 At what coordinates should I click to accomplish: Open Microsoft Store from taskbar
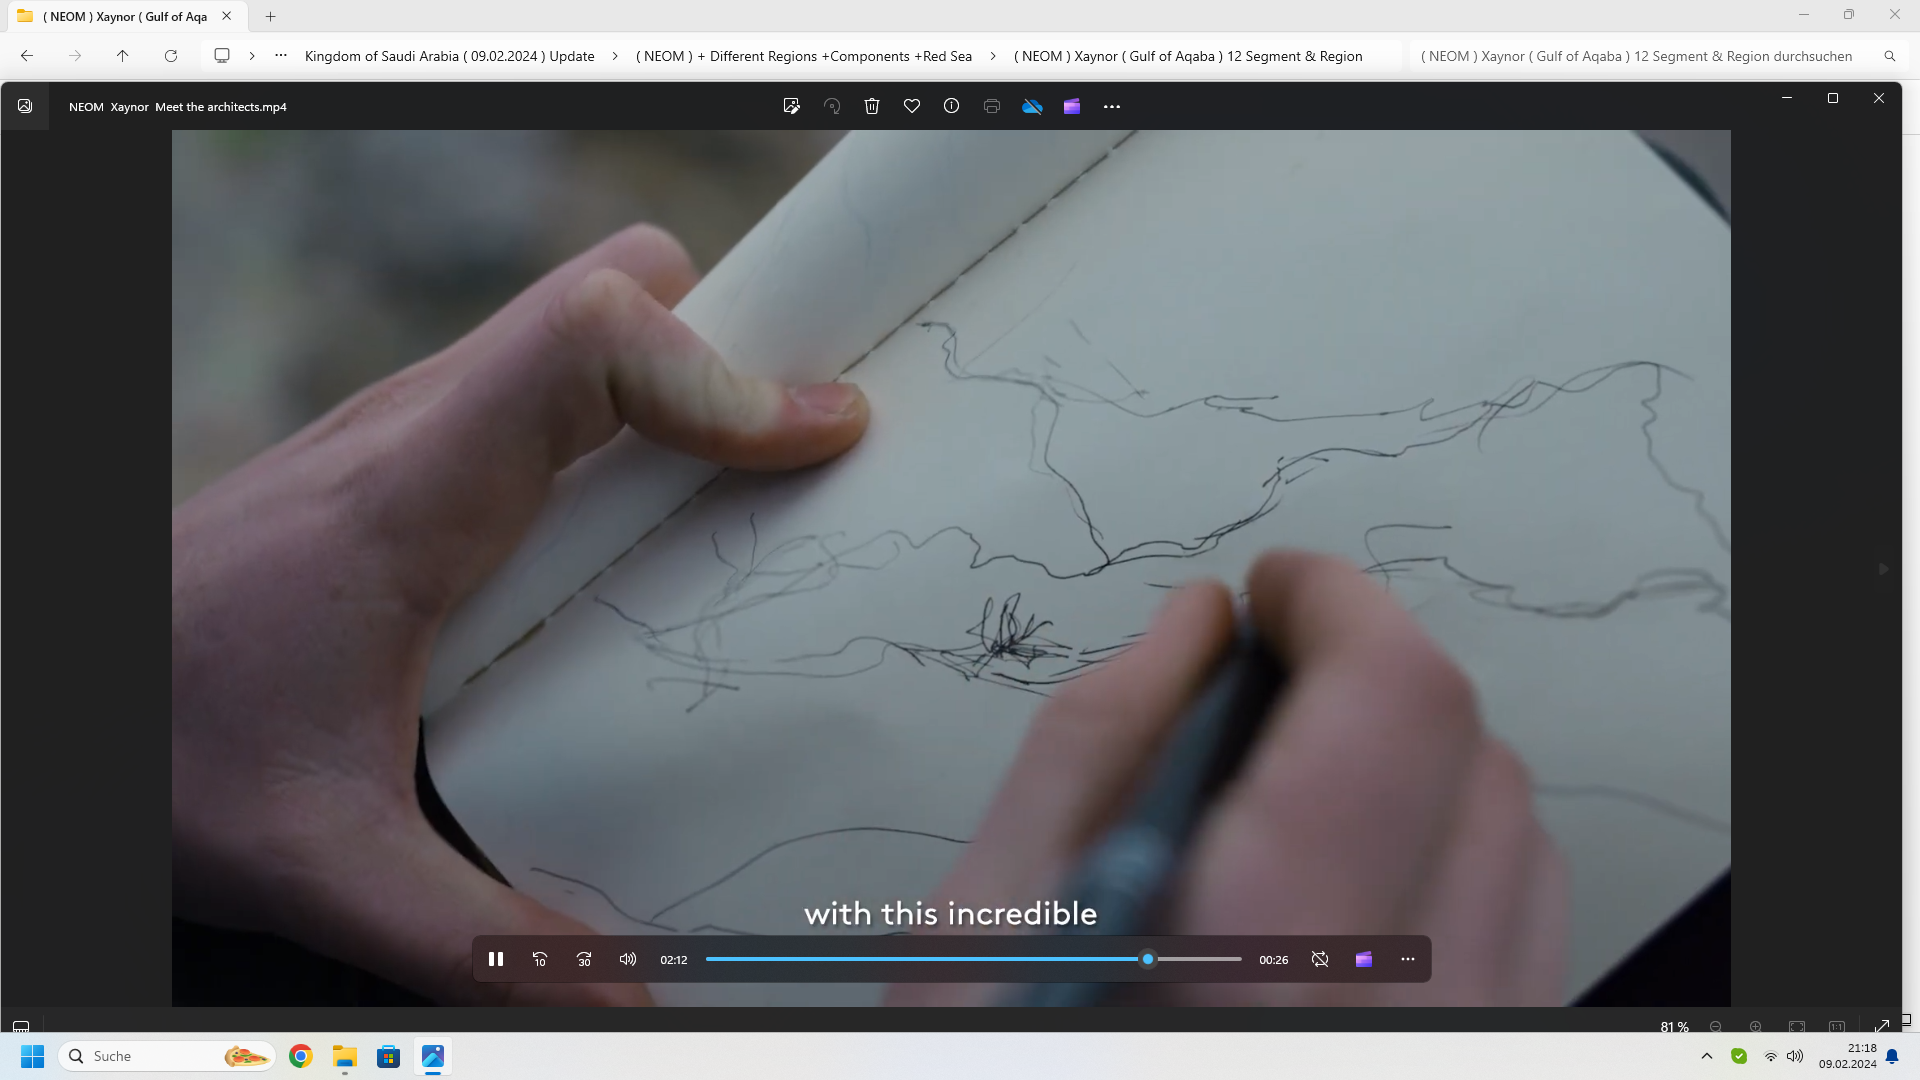[x=389, y=1056]
